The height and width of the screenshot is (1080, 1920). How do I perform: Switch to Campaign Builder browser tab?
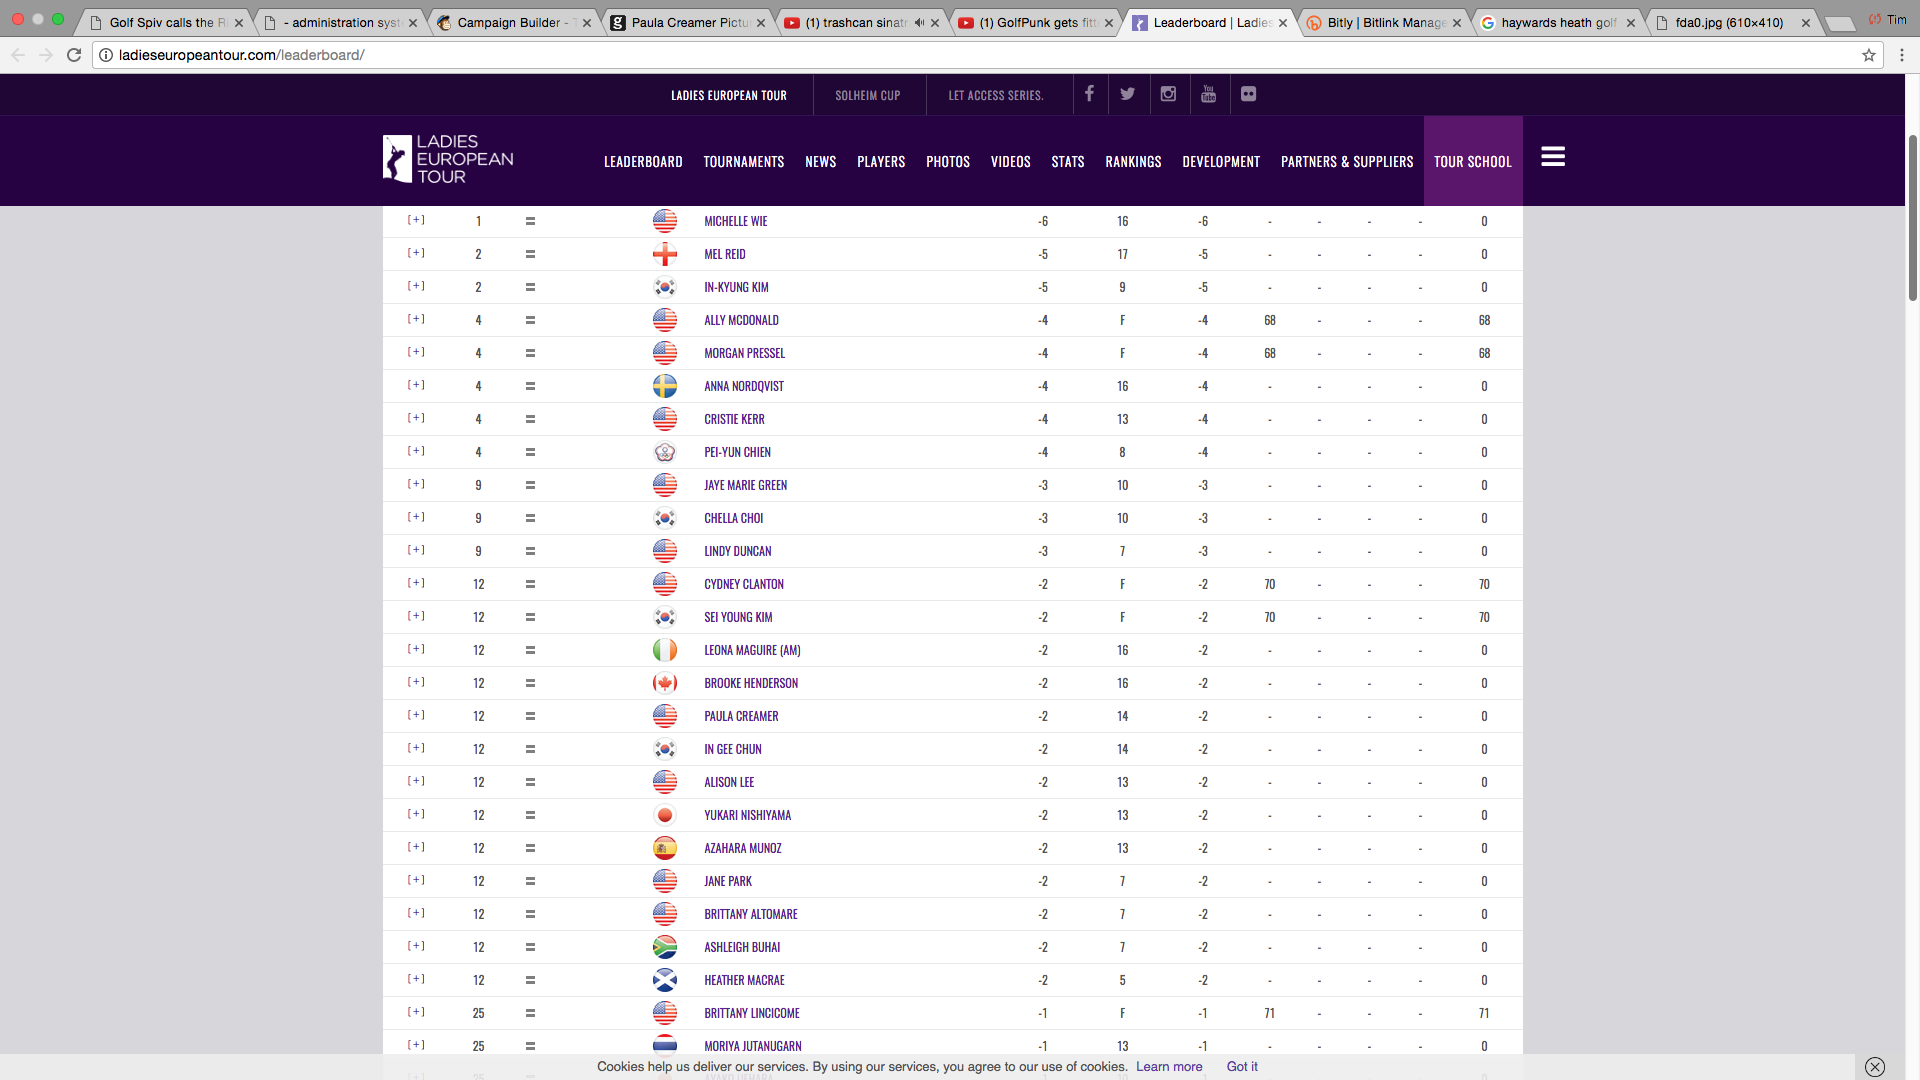pyautogui.click(x=515, y=22)
